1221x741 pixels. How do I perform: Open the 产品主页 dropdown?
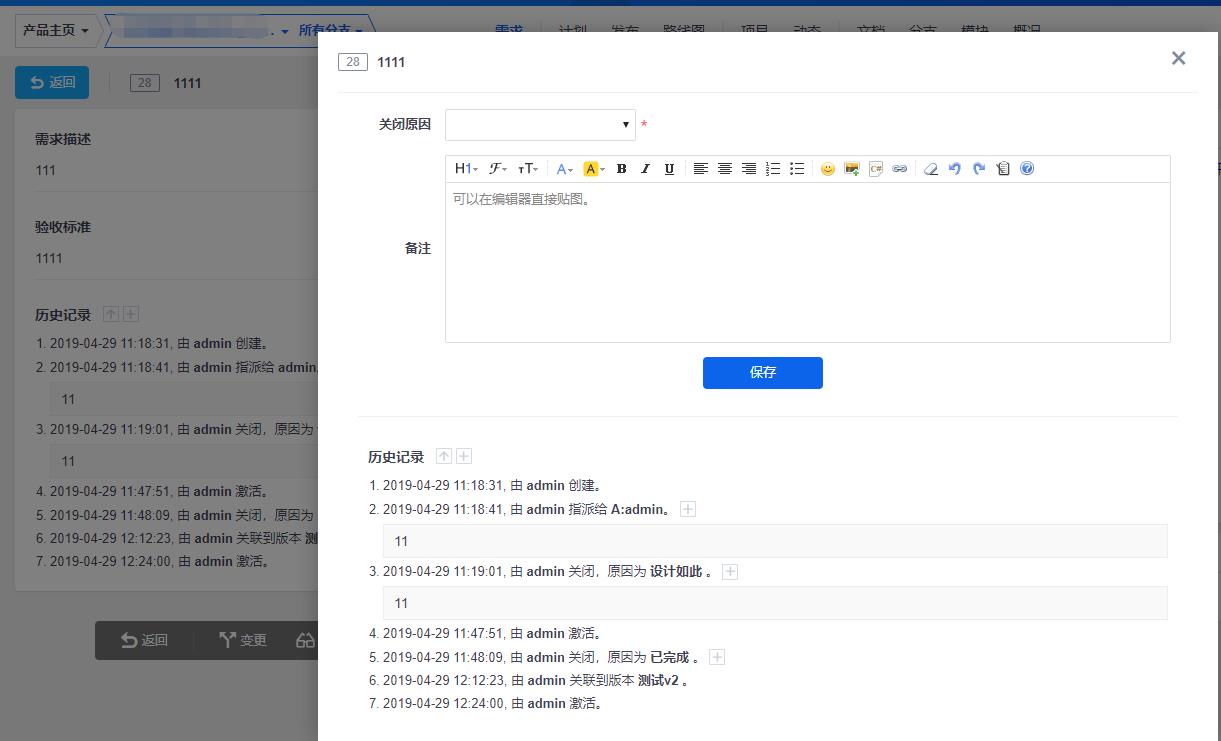[56, 30]
